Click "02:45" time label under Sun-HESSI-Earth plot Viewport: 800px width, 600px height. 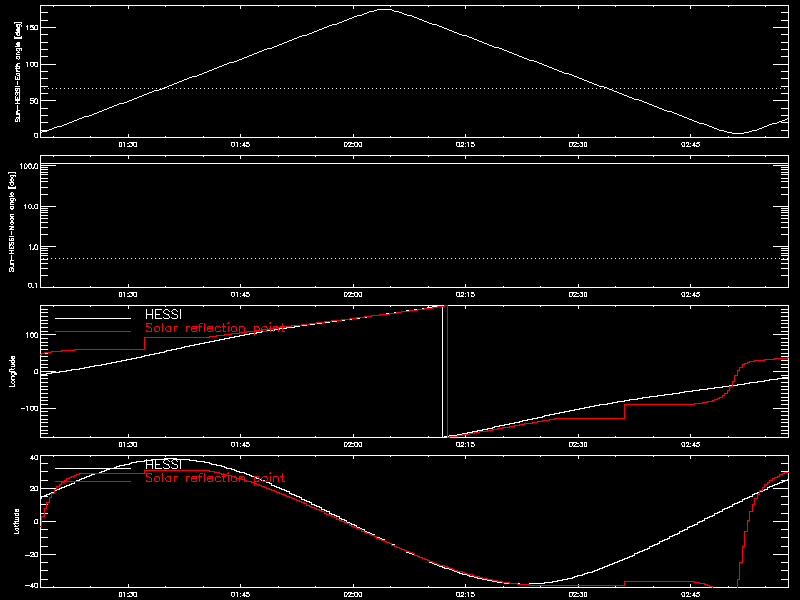click(691, 145)
